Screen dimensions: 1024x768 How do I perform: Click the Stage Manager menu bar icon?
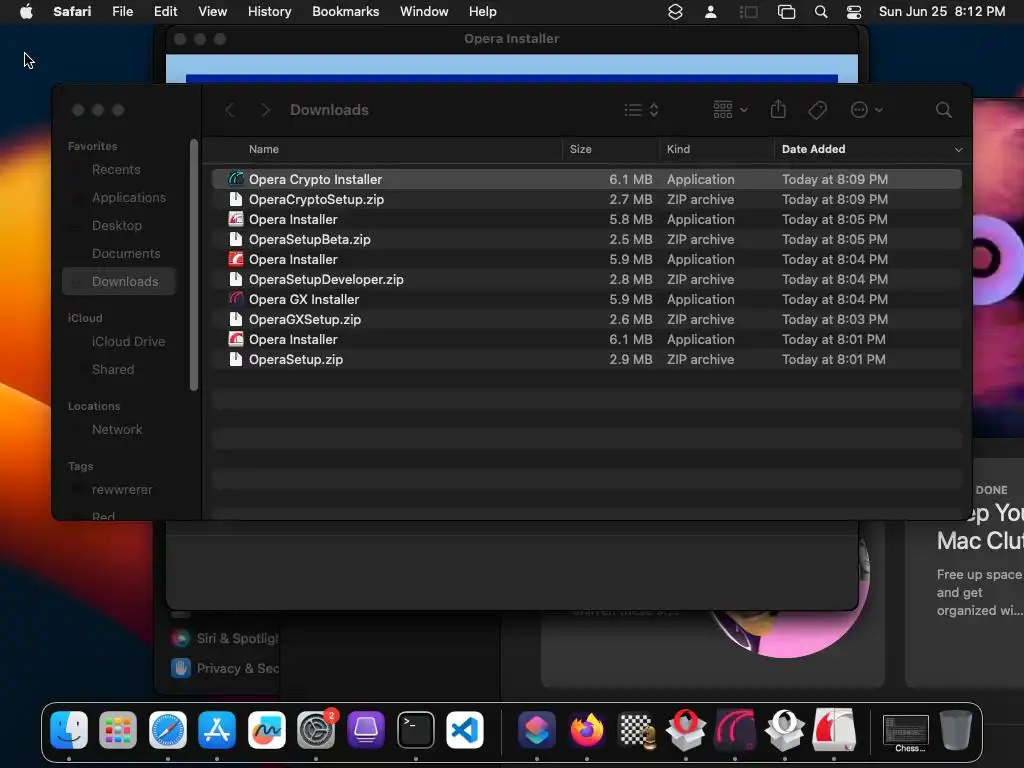(x=748, y=12)
